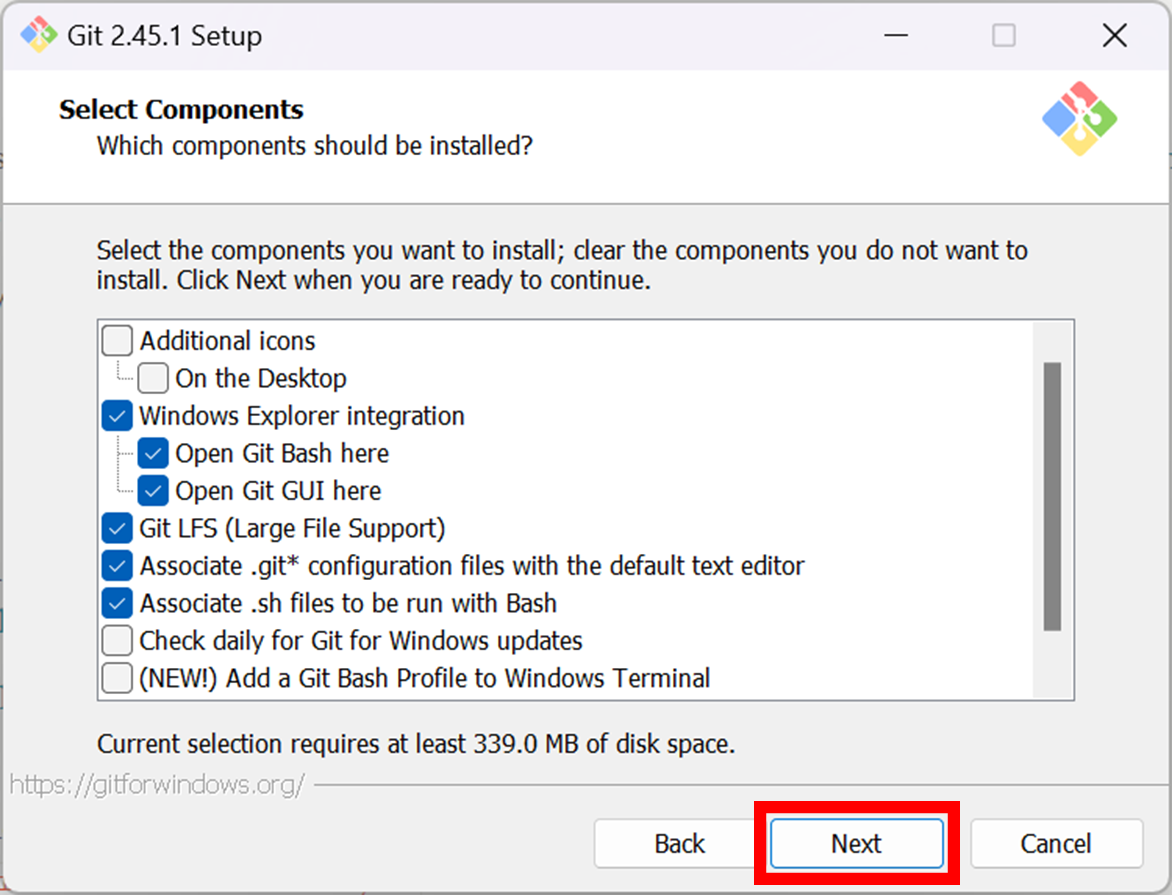
Task: Click the components list scrollbar thumb
Action: point(1052,496)
